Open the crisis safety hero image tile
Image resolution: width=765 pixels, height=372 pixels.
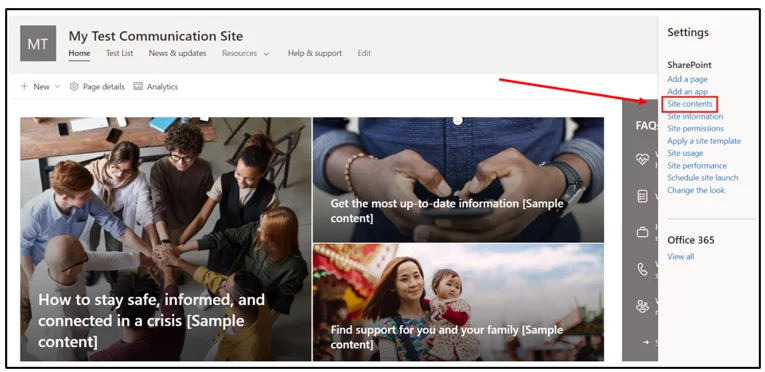[x=165, y=239]
